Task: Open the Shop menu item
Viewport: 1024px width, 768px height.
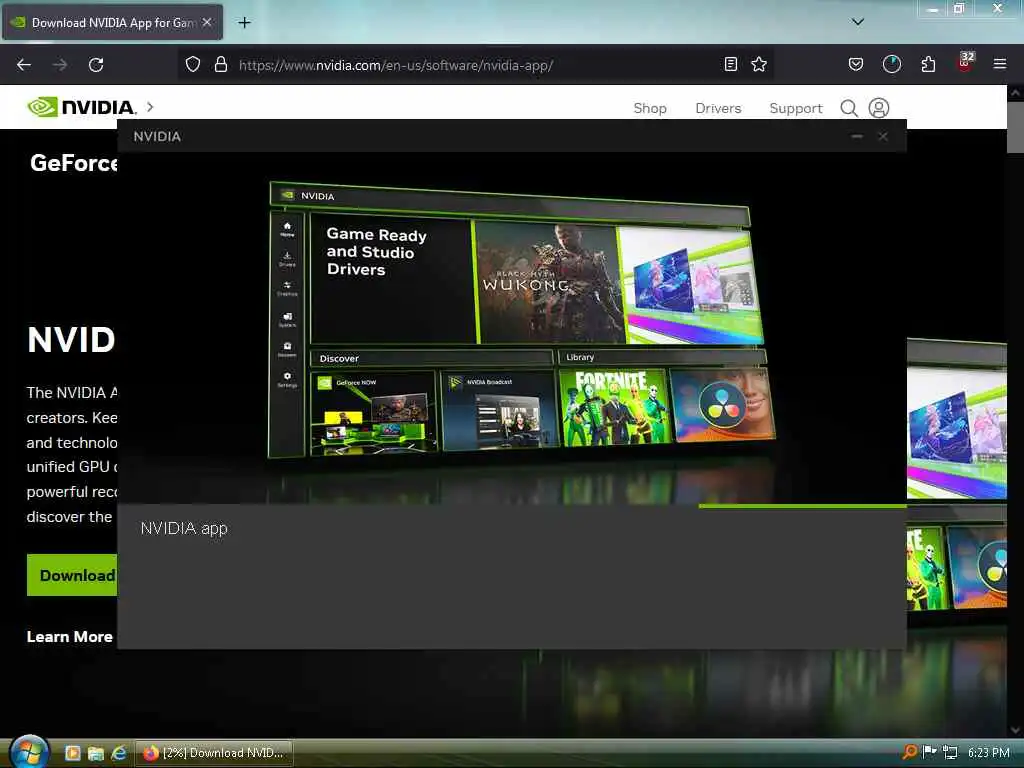Action: [650, 108]
